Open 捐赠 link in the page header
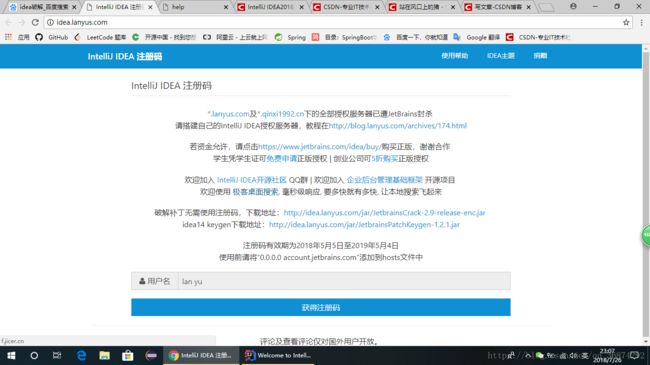 point(540,56)
